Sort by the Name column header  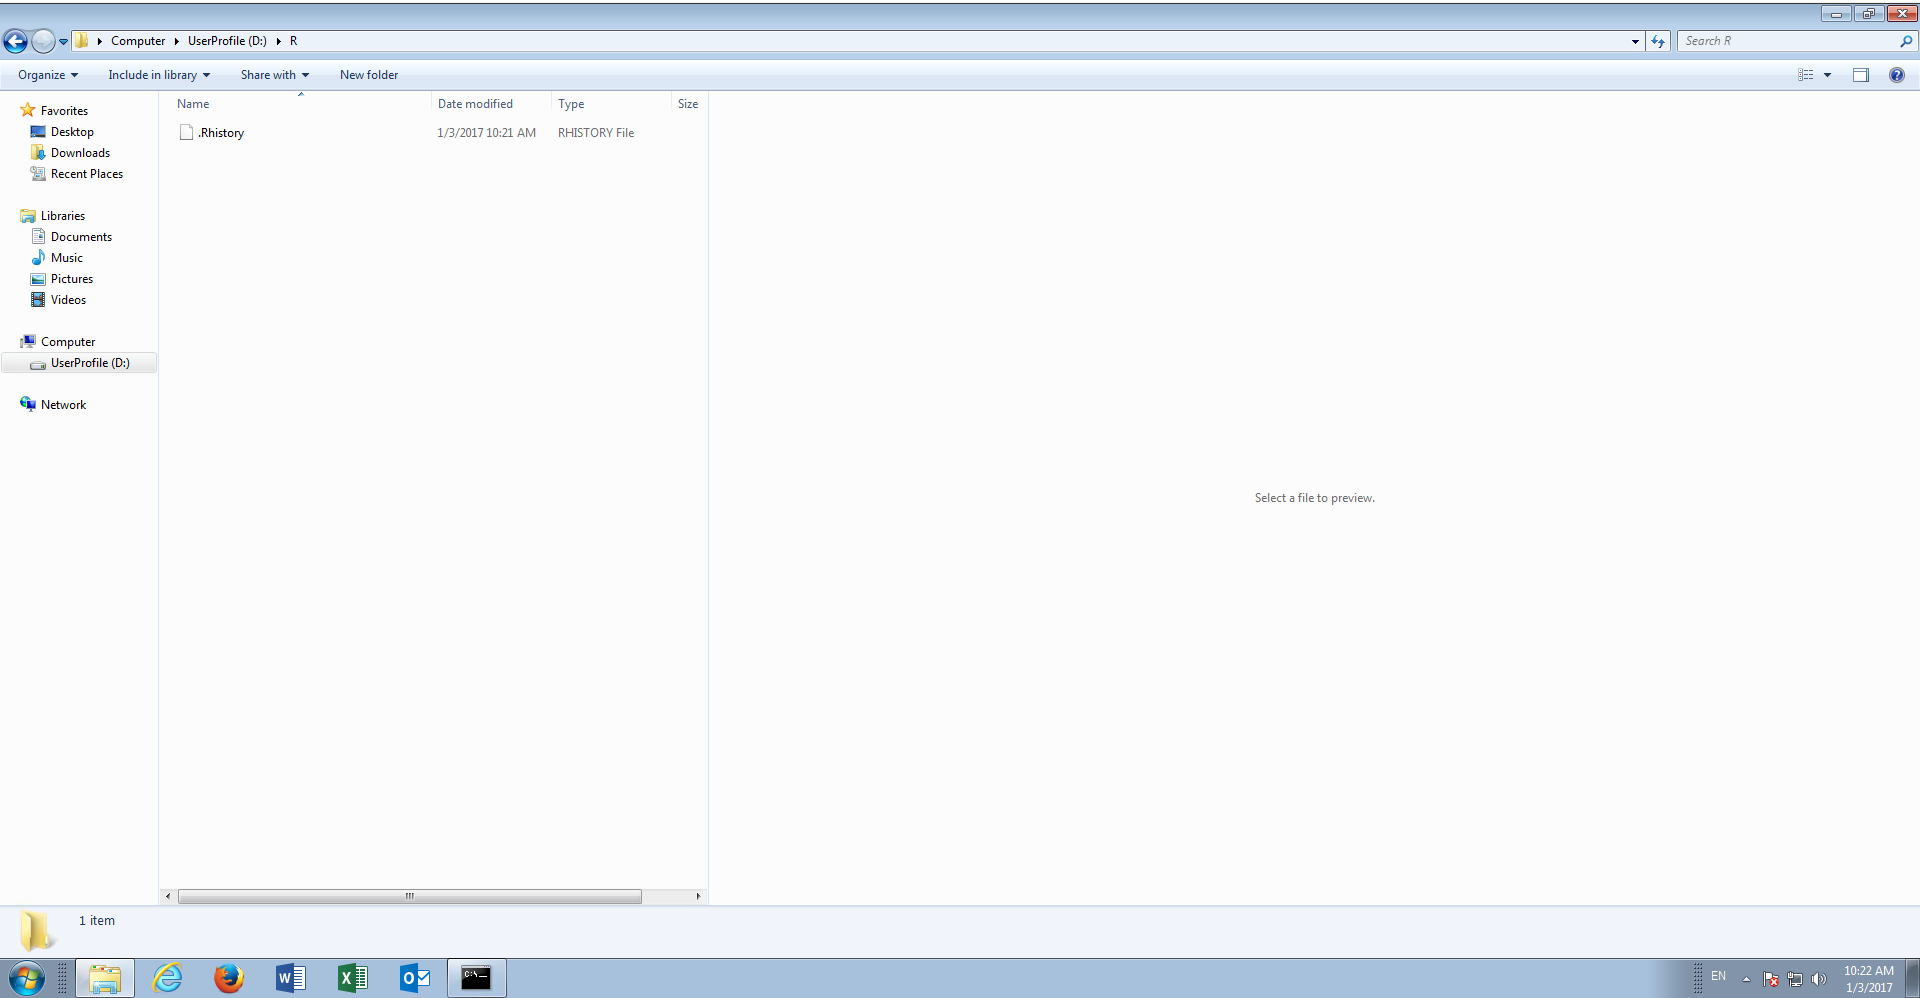click(x=300, y=104)
